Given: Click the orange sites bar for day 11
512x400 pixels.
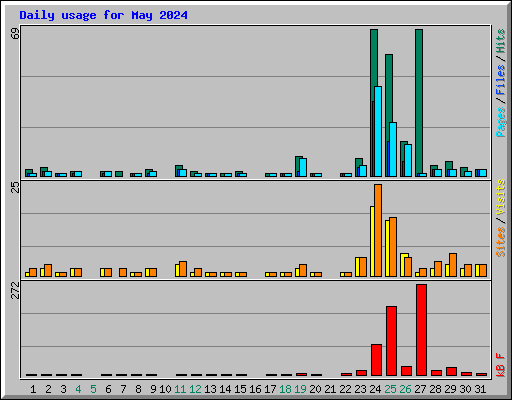Looking at the screenshot, I should [183, 269].
